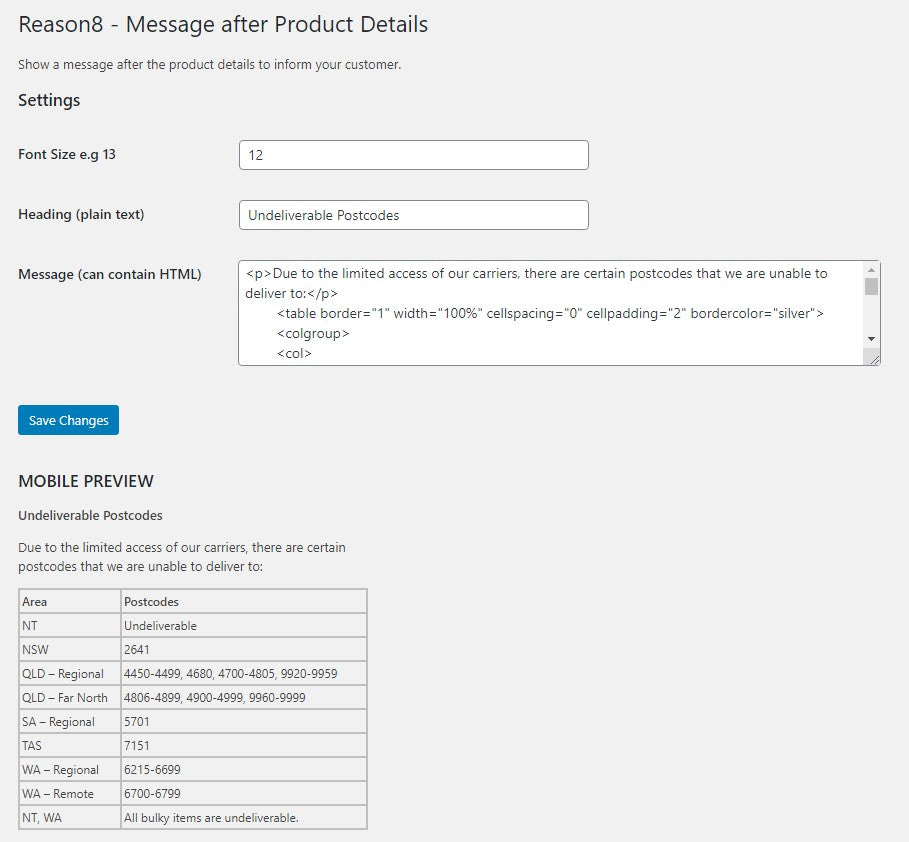Screen dimensions: 909x842
Task: Grab the Message textarea resize handle
Action: coord(874,359)
